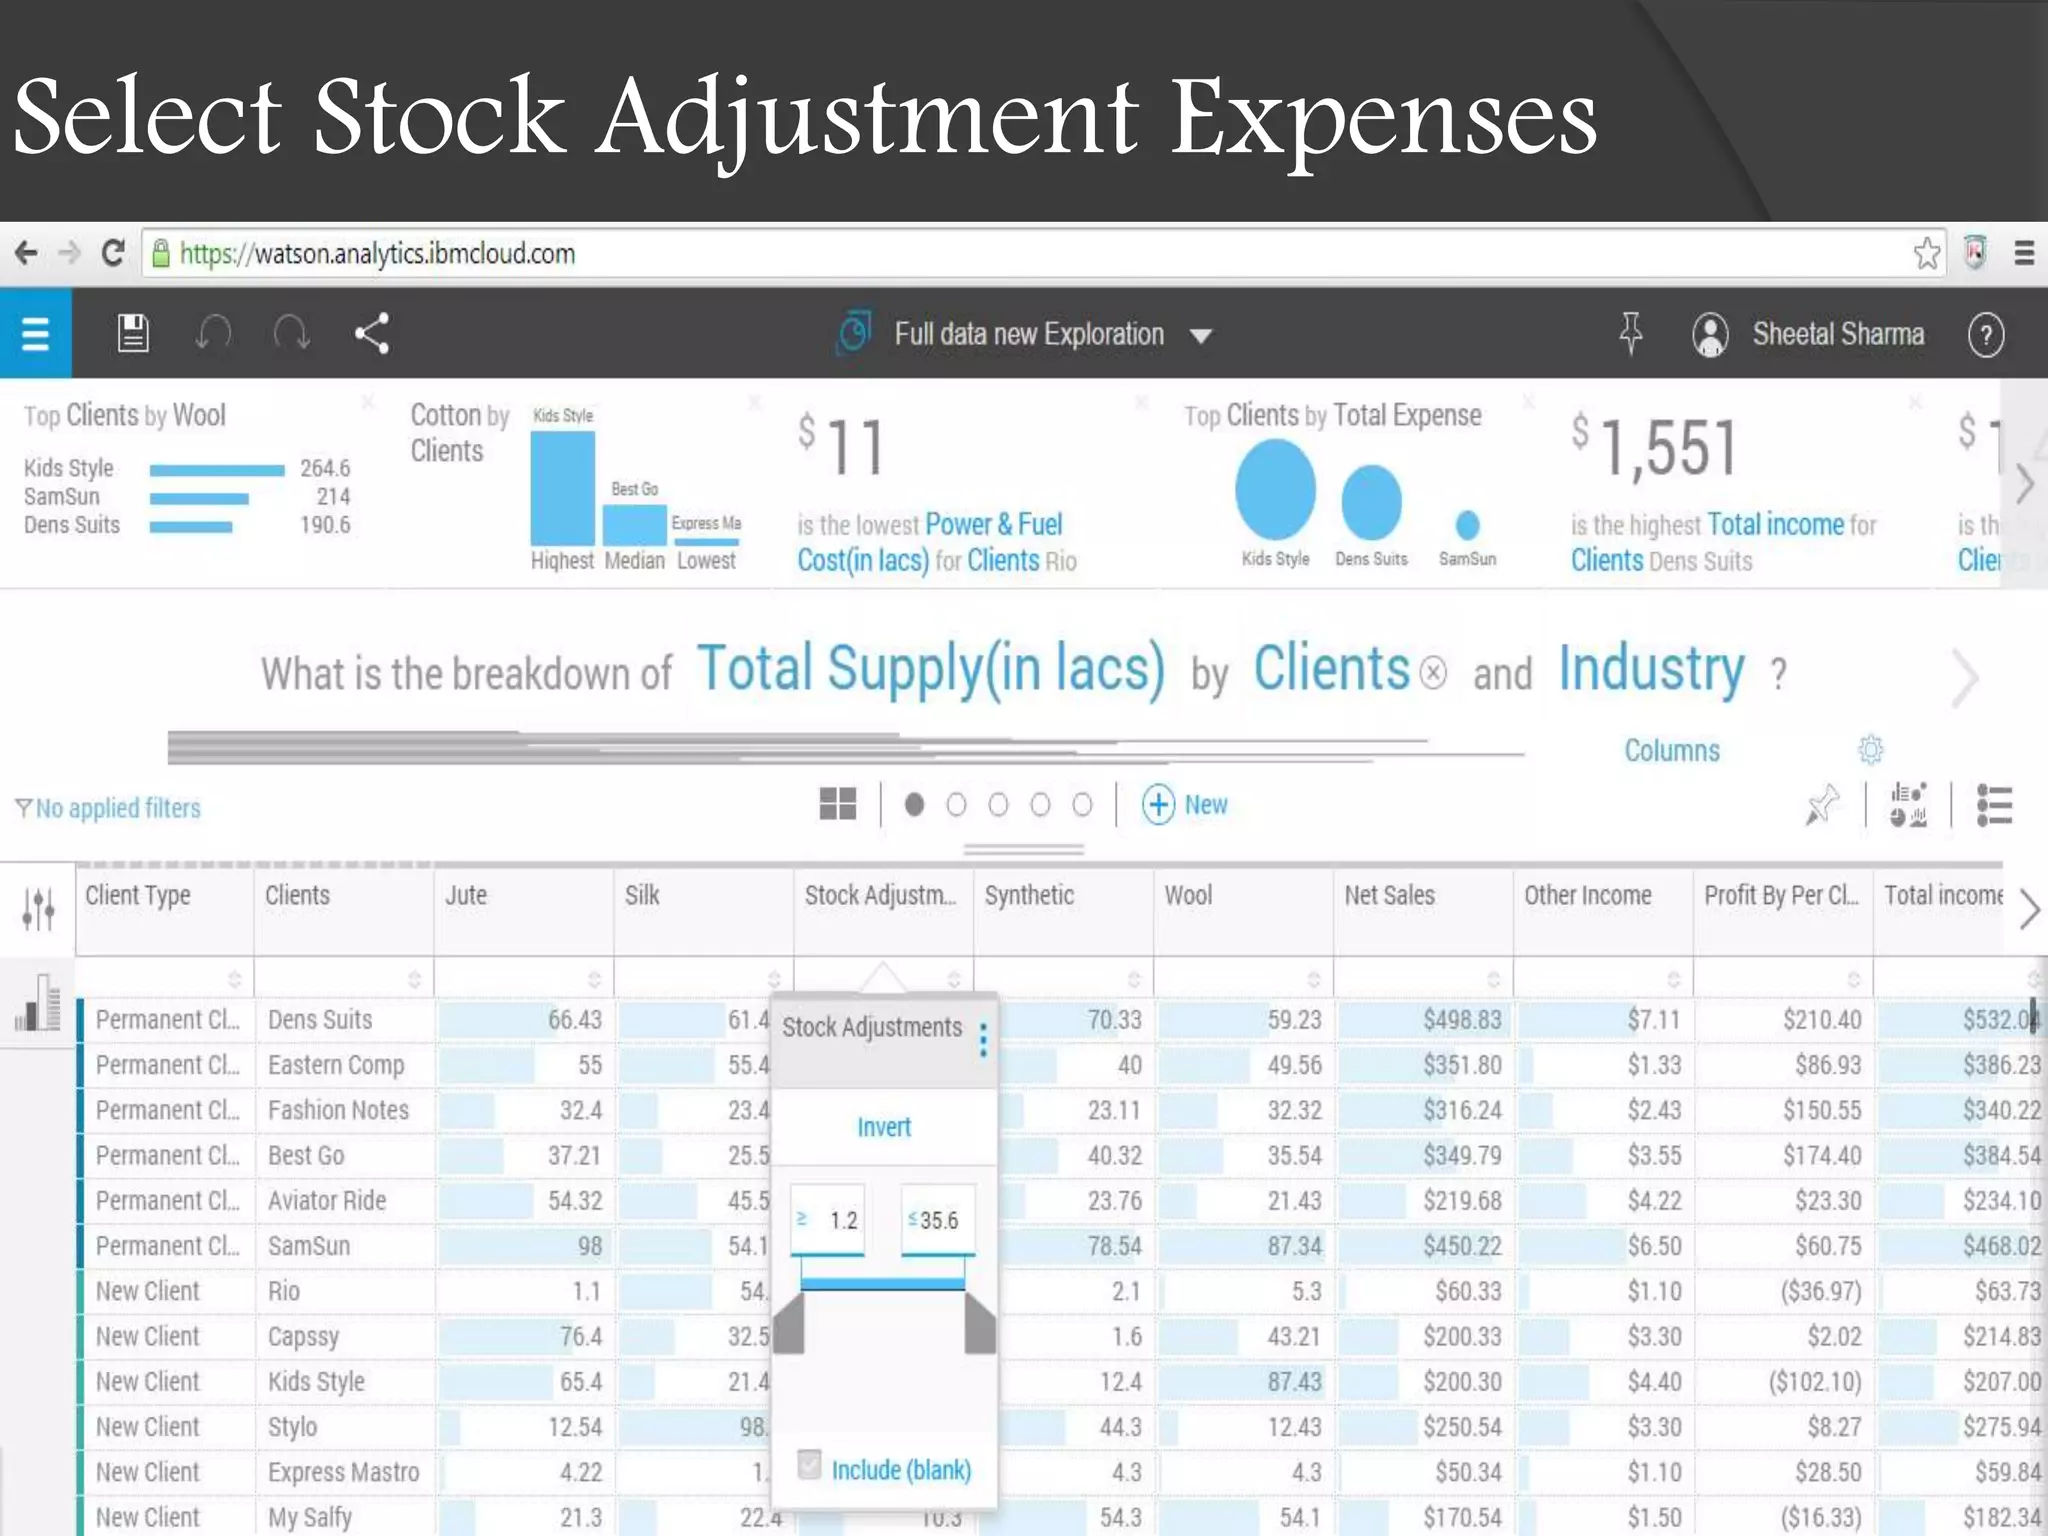This screenshot has height=1536, width=2048.
Task: Change the Industry question term
Action: pyautogui.click(x=1652, y=669)
